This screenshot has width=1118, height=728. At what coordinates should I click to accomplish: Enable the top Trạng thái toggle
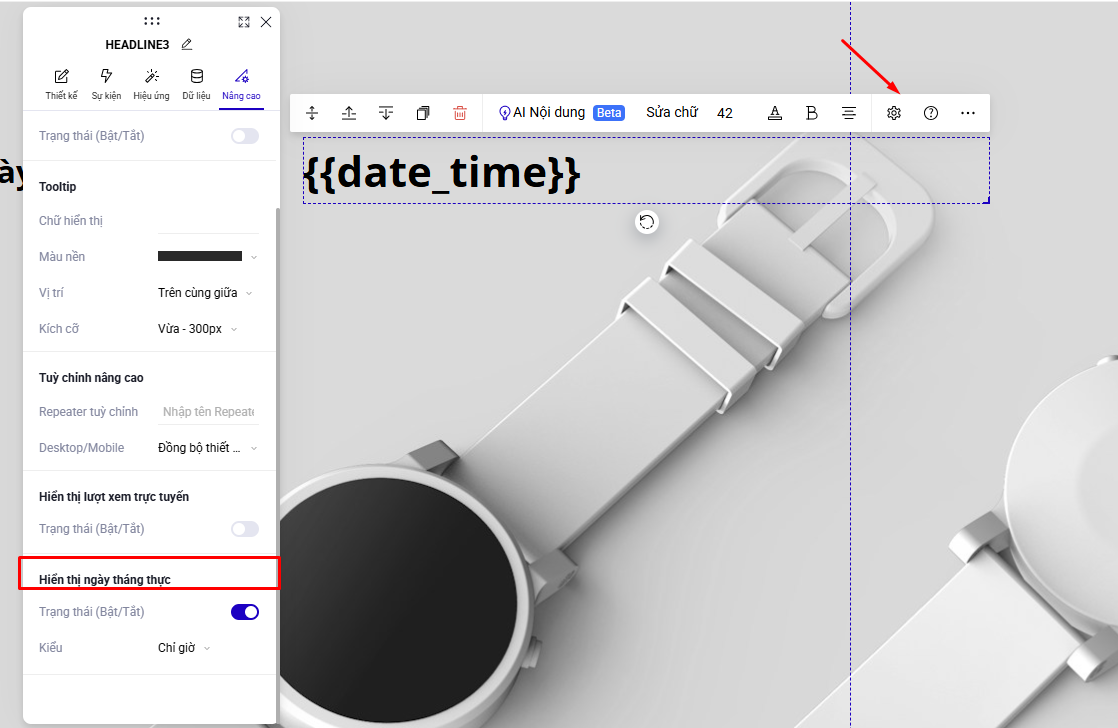245,136
